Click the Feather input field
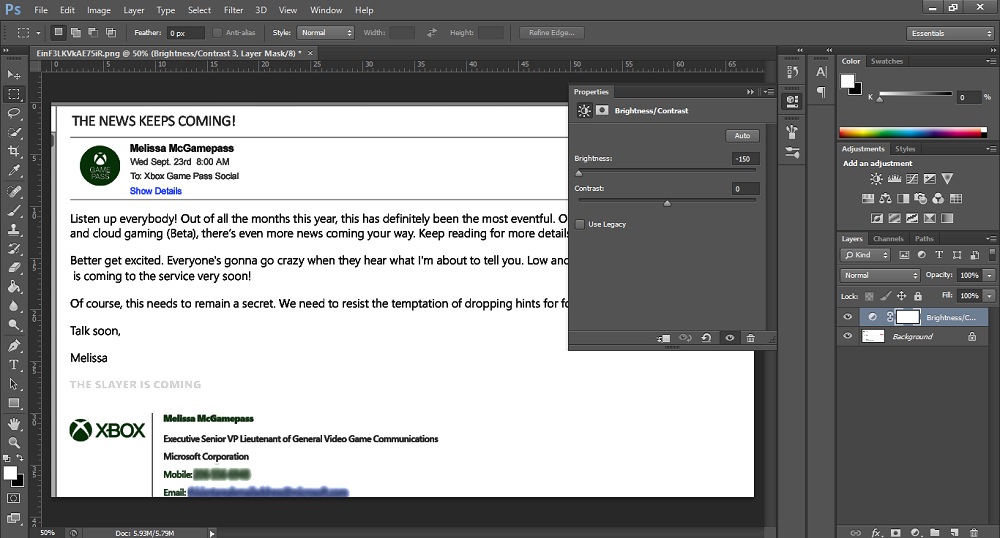This screenshot has width=1000, height=538. (x=186, y=33)
